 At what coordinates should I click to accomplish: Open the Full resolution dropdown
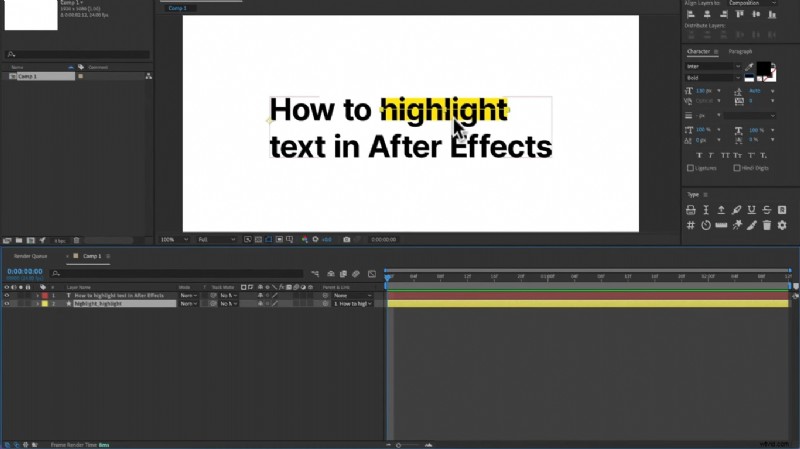[216, 239]
